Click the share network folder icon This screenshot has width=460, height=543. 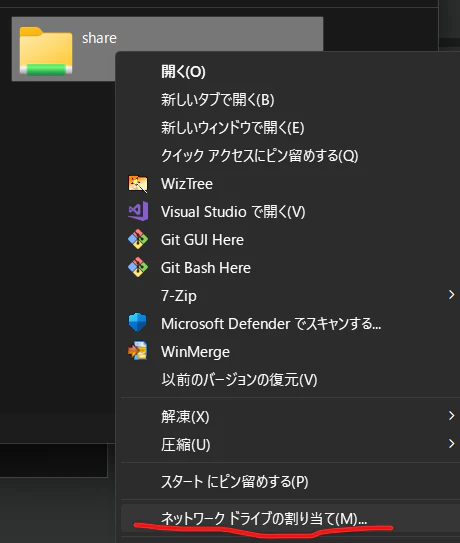[x=46, y=51]
